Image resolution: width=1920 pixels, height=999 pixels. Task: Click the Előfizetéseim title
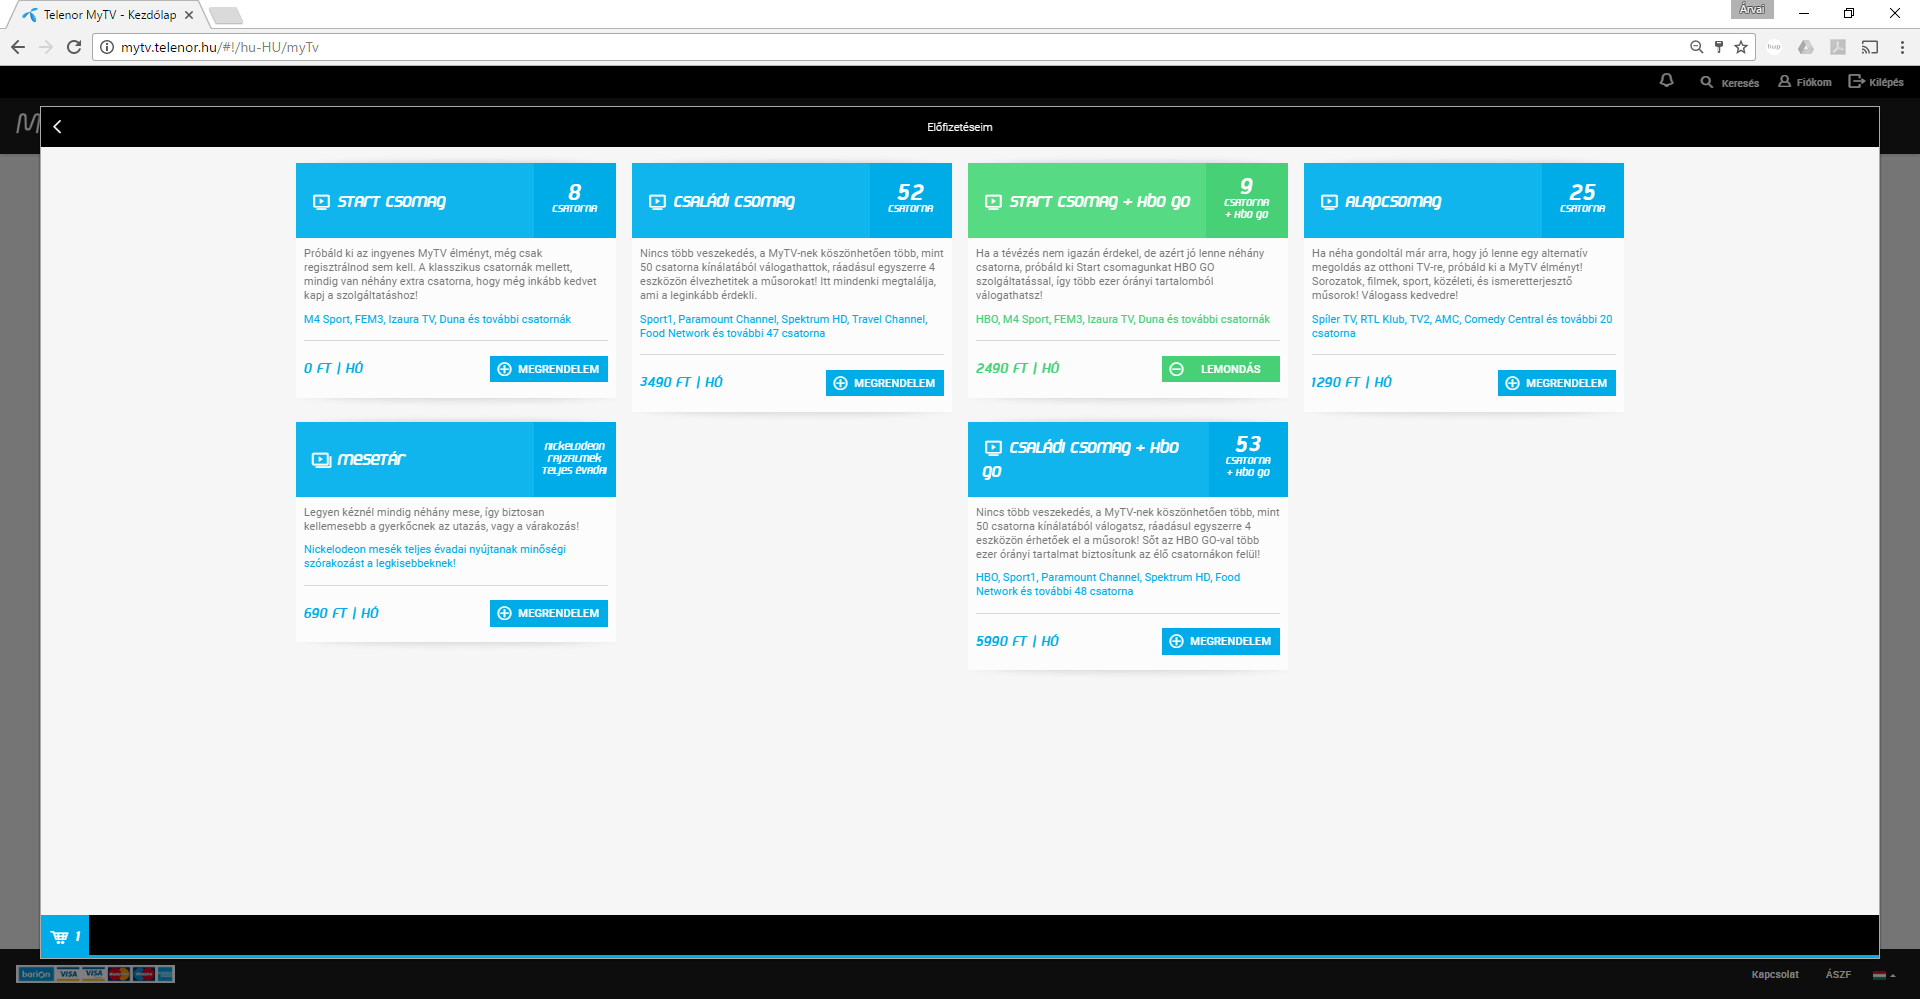960,127
